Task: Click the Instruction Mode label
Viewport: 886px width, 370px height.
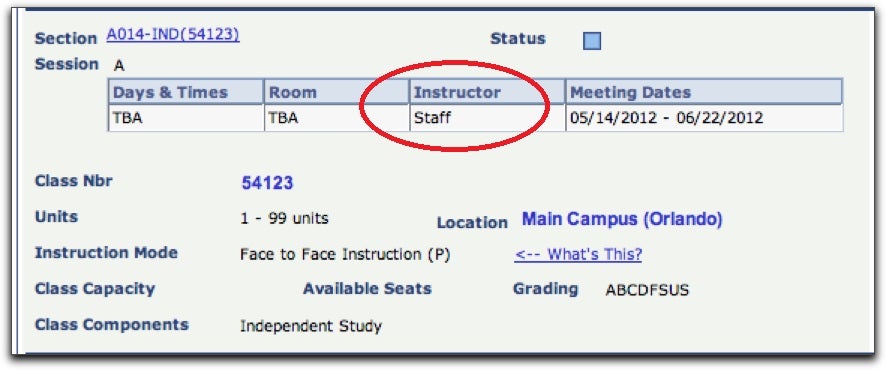Action: click(x=106, y=253)
